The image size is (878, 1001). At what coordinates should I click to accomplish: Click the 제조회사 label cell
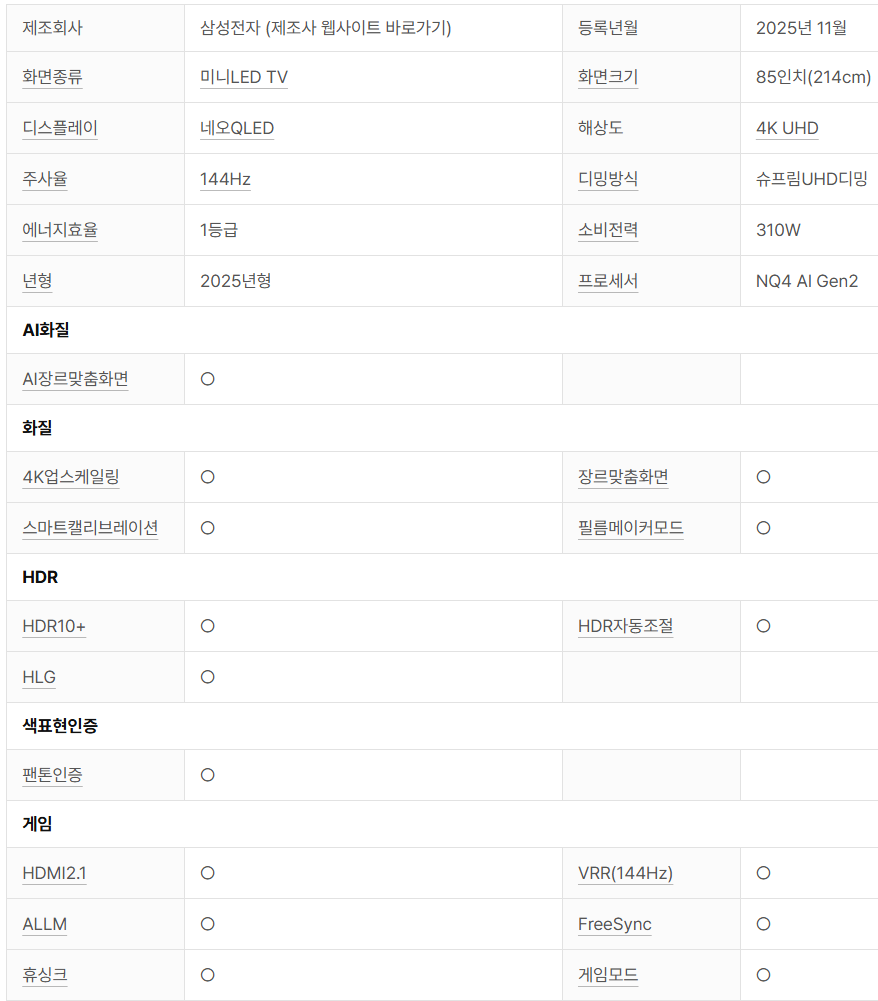tap(96, 28)
